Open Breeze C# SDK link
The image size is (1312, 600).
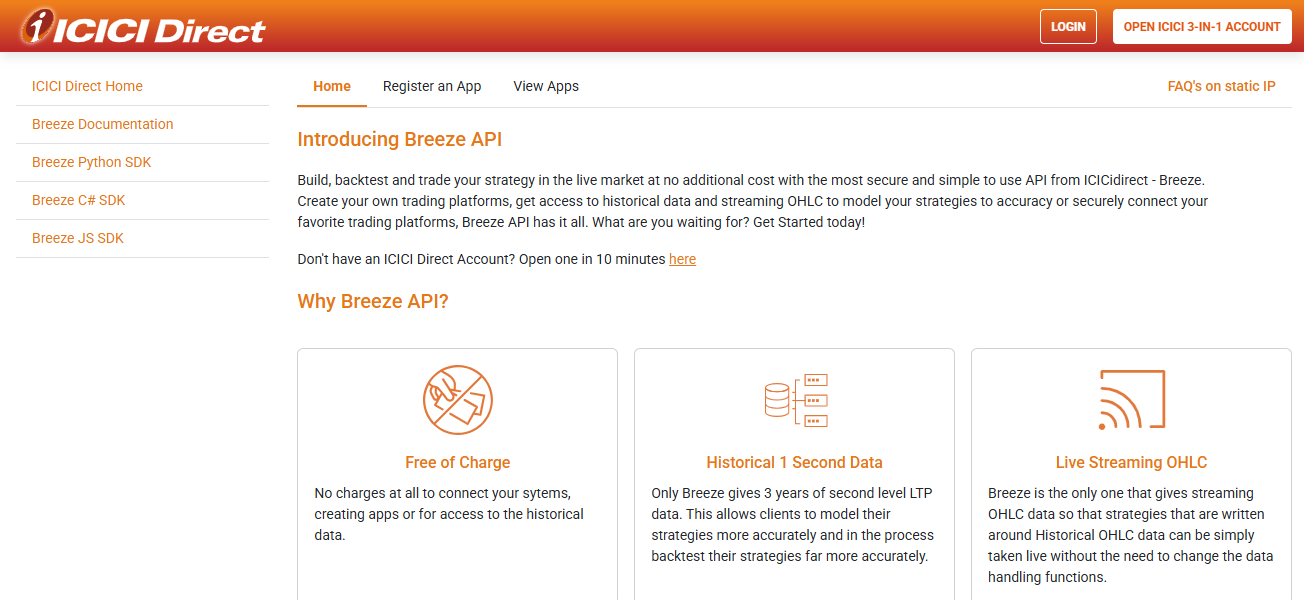tap(78, 200)
